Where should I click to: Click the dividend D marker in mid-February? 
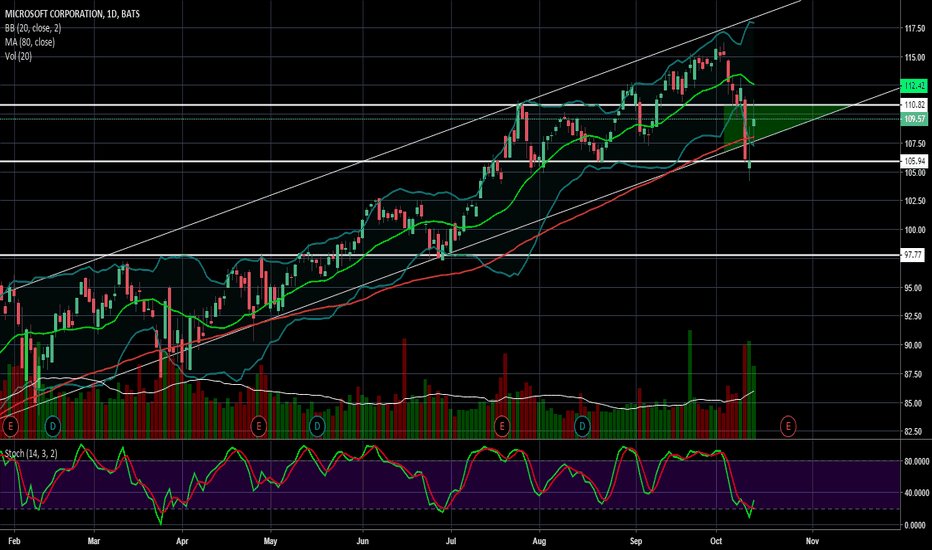pos(53,426)
